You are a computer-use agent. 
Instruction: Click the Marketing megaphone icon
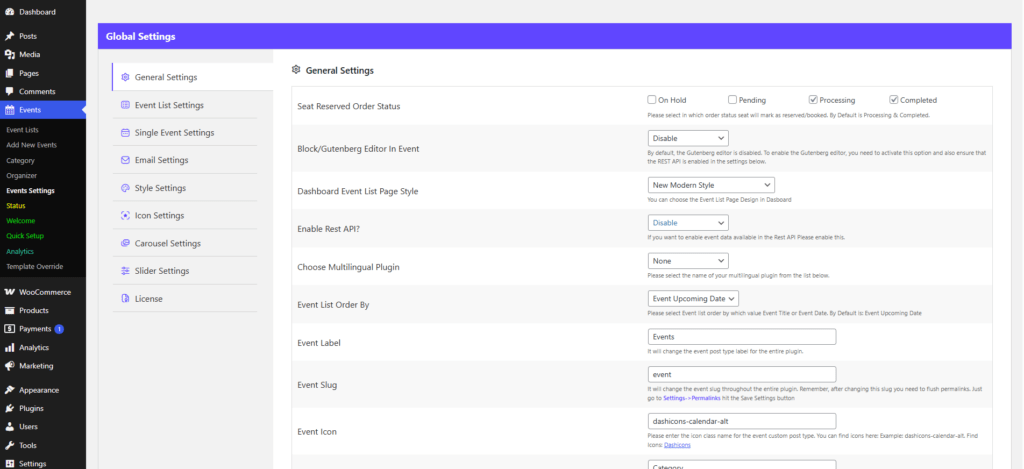(9, 366)
